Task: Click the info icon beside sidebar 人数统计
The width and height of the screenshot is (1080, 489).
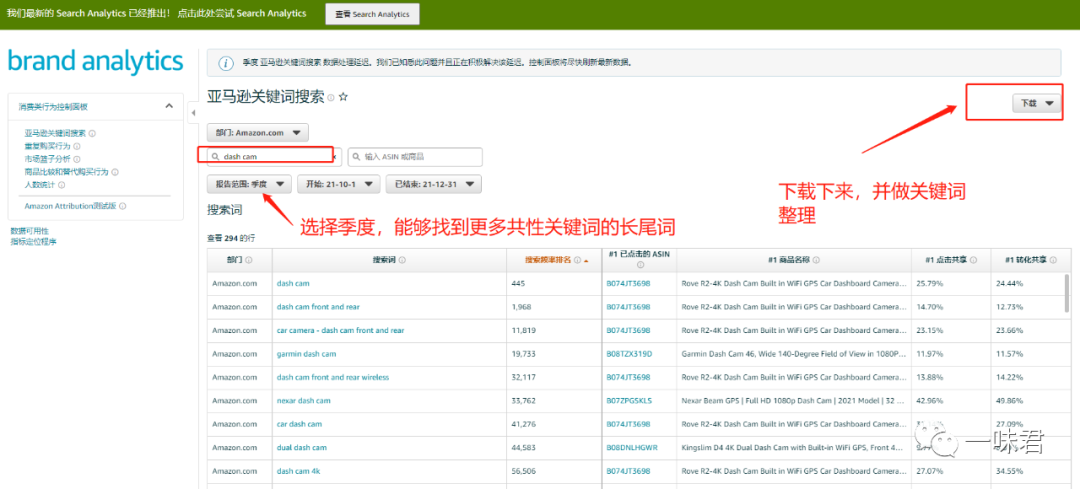Action: 61,185
